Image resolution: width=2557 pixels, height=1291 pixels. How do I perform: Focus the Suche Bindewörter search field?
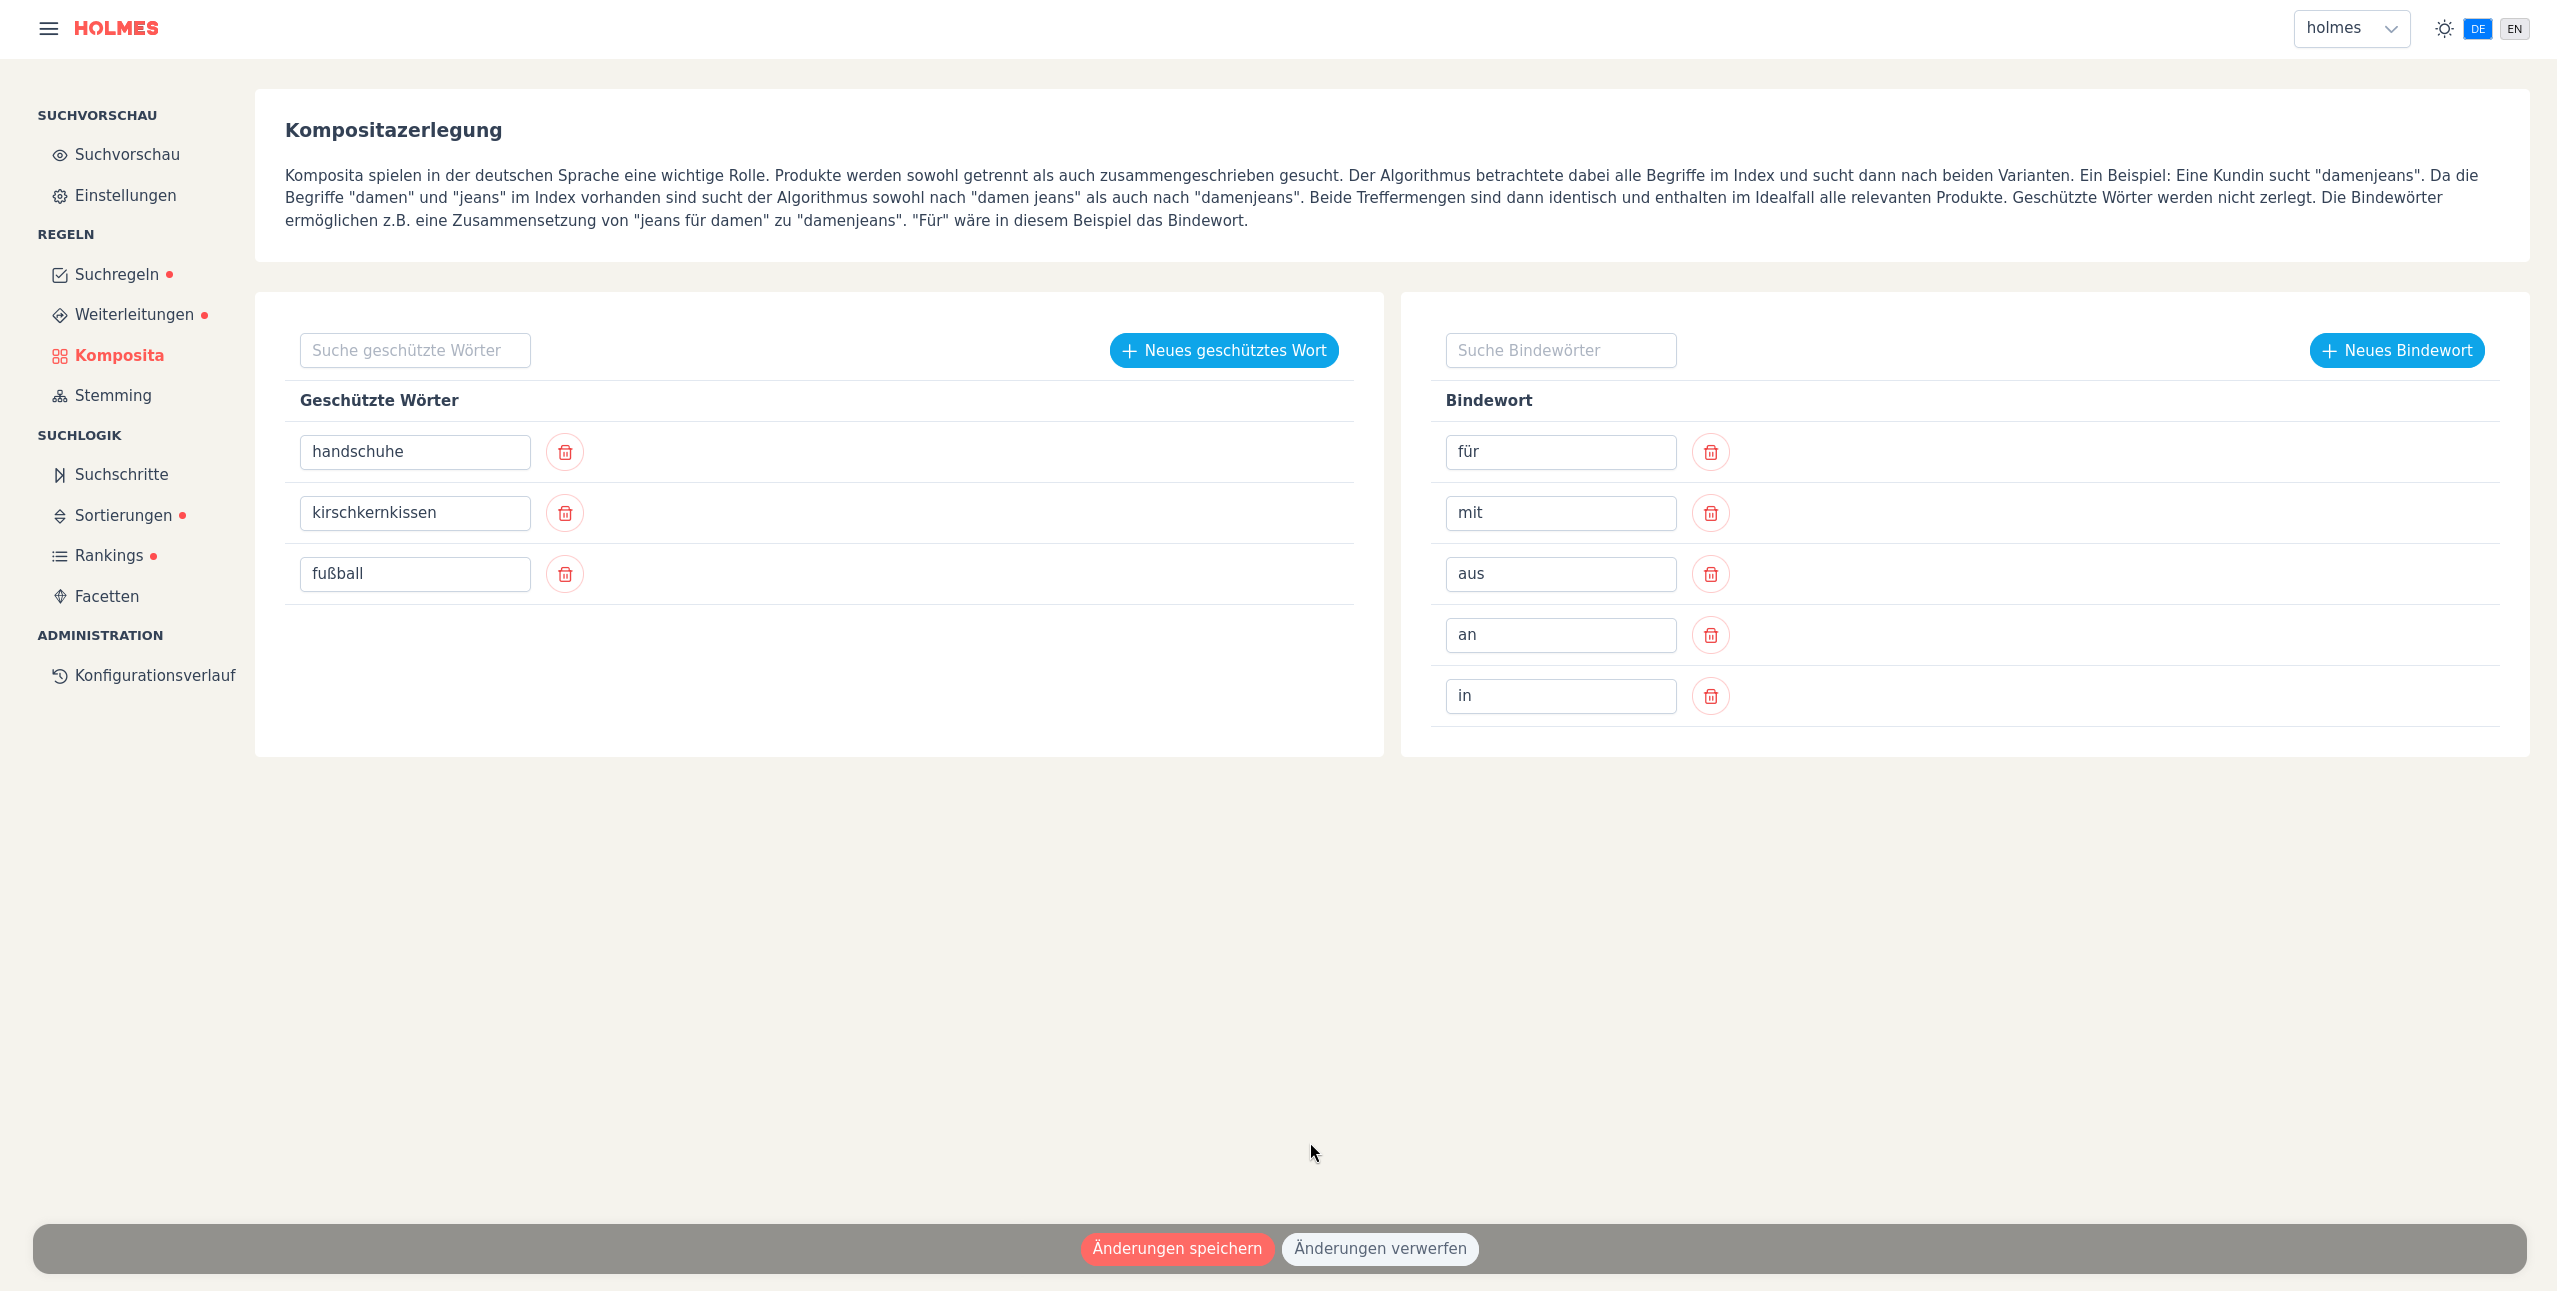pyautogui.click(x=1560, y=351)
